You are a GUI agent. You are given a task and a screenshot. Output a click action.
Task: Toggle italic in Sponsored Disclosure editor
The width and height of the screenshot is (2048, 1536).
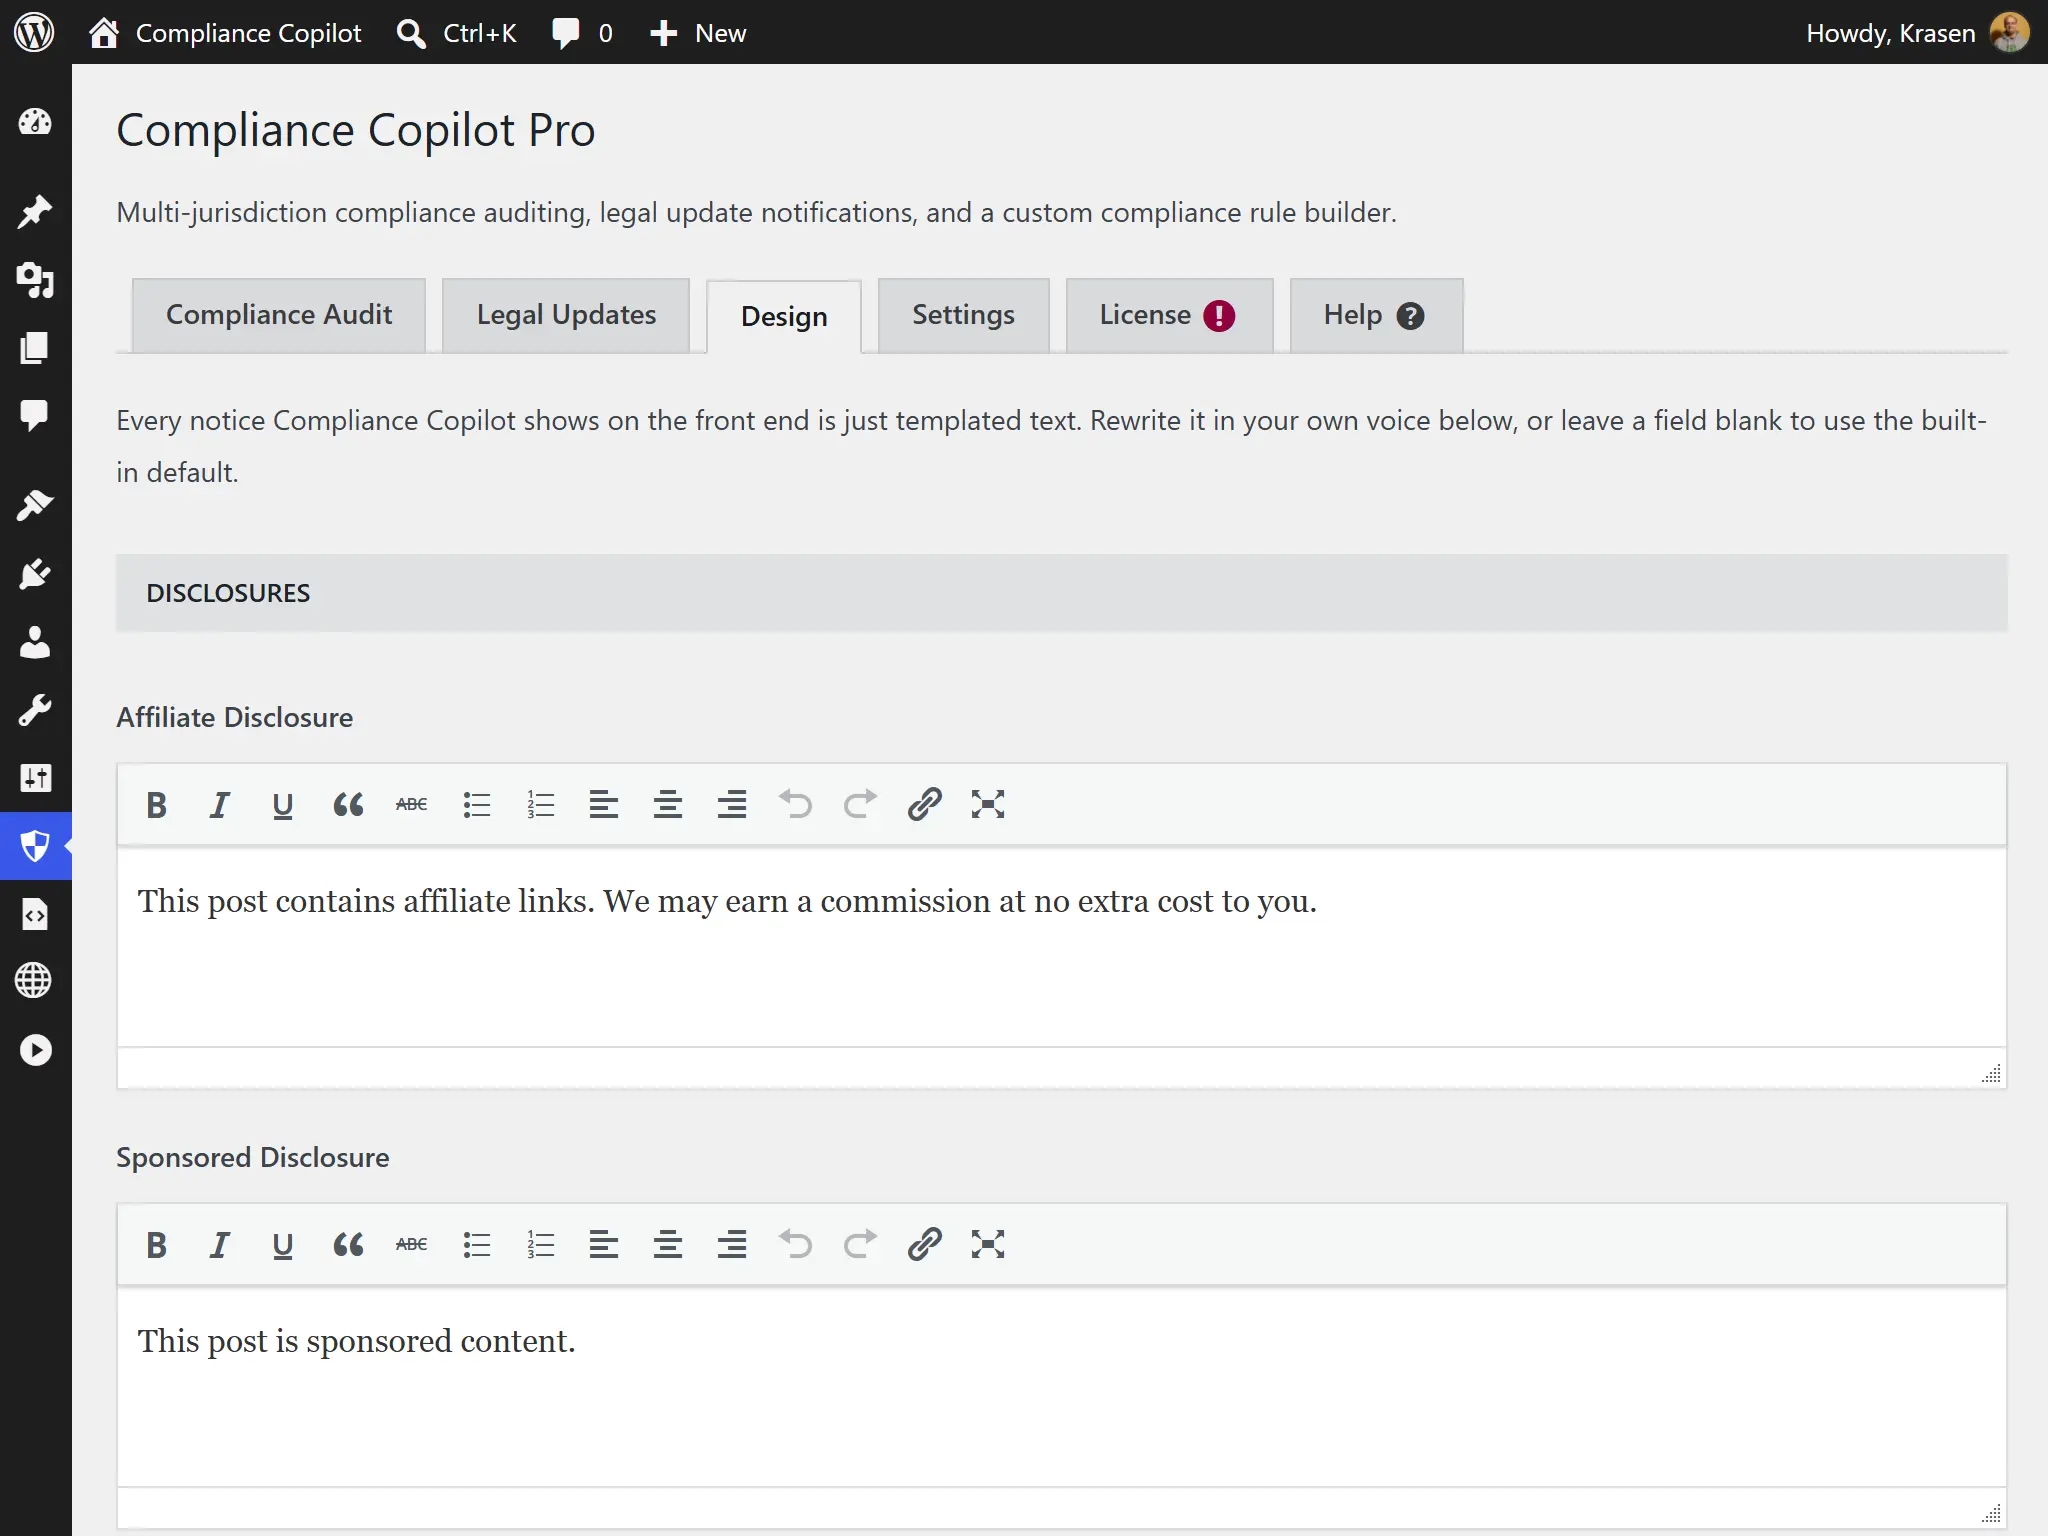click(220, 1245)
